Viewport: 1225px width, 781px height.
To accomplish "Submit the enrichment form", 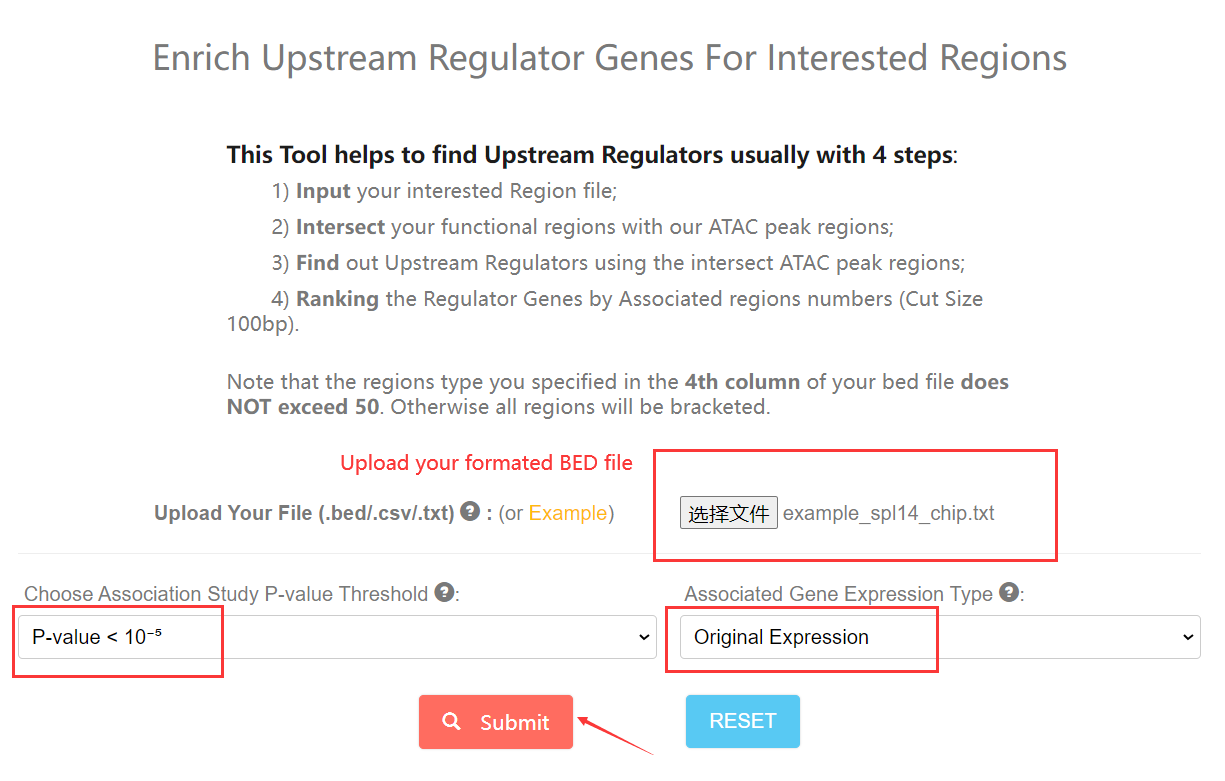I will [496, 722].
